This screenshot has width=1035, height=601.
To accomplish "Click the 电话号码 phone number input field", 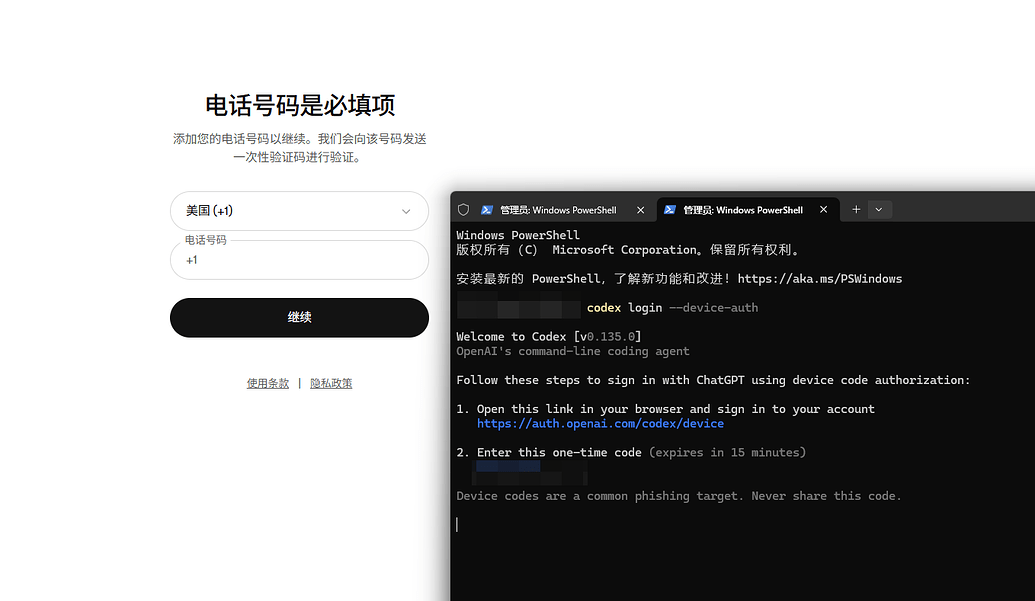I will pyautogui.click(x=299, y=260).
